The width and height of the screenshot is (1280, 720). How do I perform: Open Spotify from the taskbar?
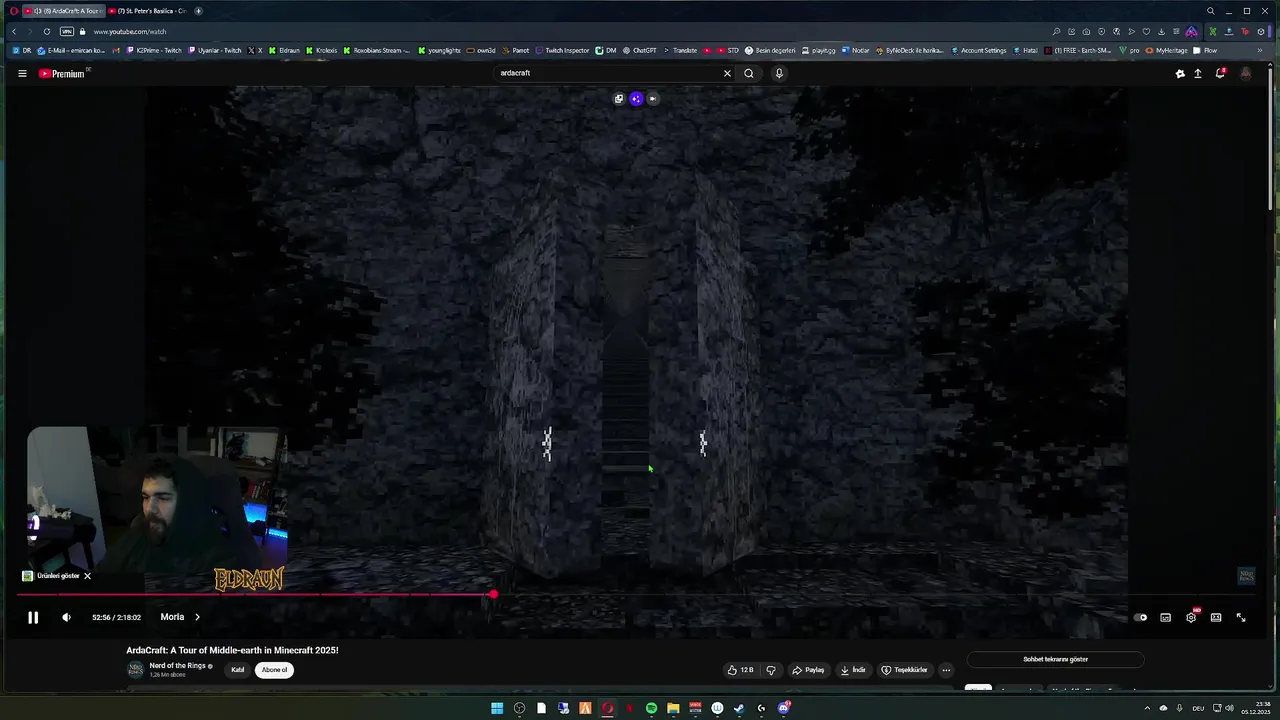[x=651, y=708]
